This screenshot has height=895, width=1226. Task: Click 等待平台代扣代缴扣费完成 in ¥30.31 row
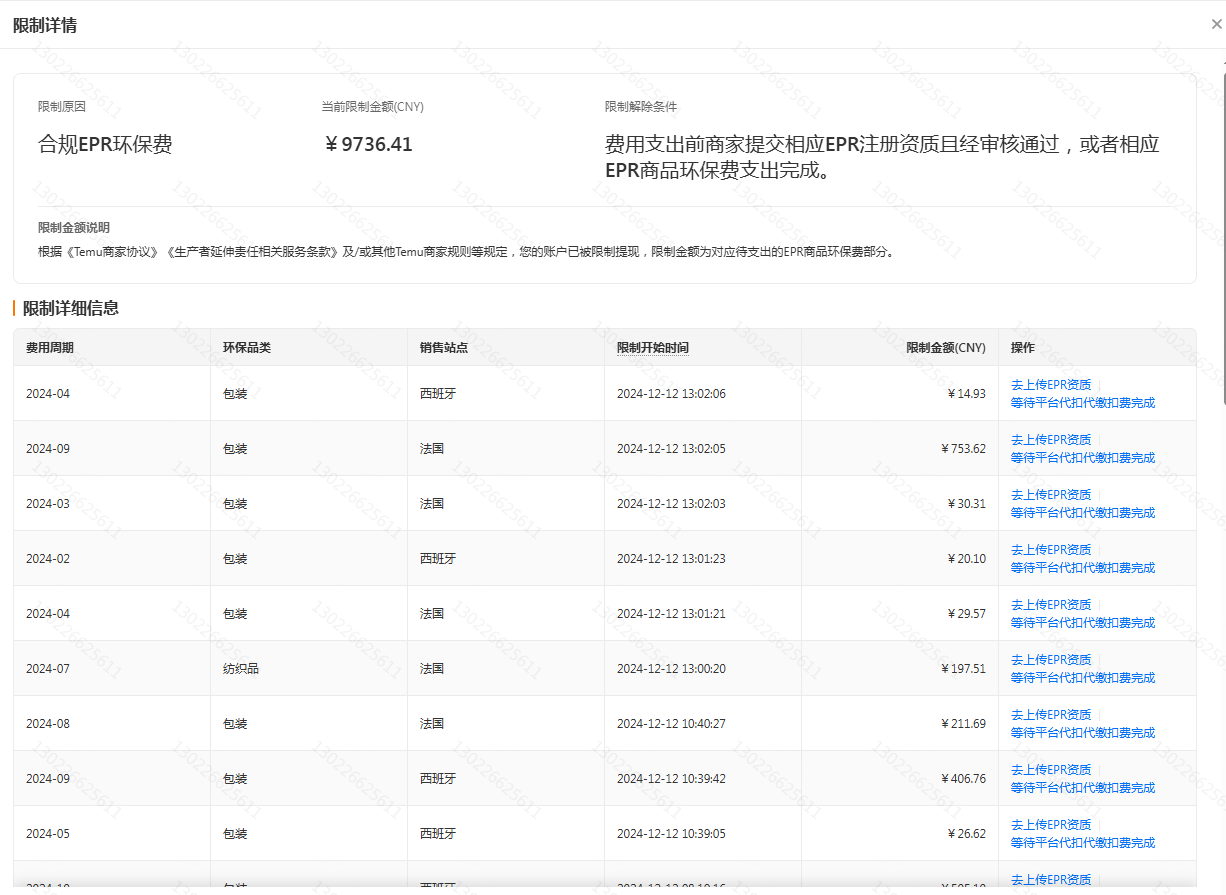pos(1083,513)
